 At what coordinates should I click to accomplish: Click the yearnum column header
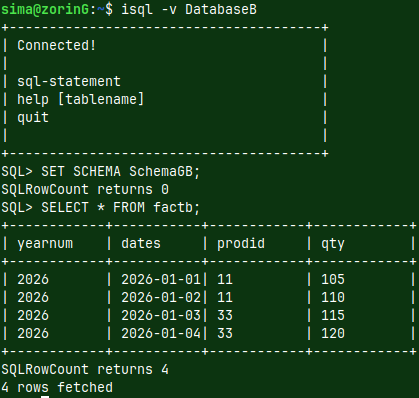point(45,244)
